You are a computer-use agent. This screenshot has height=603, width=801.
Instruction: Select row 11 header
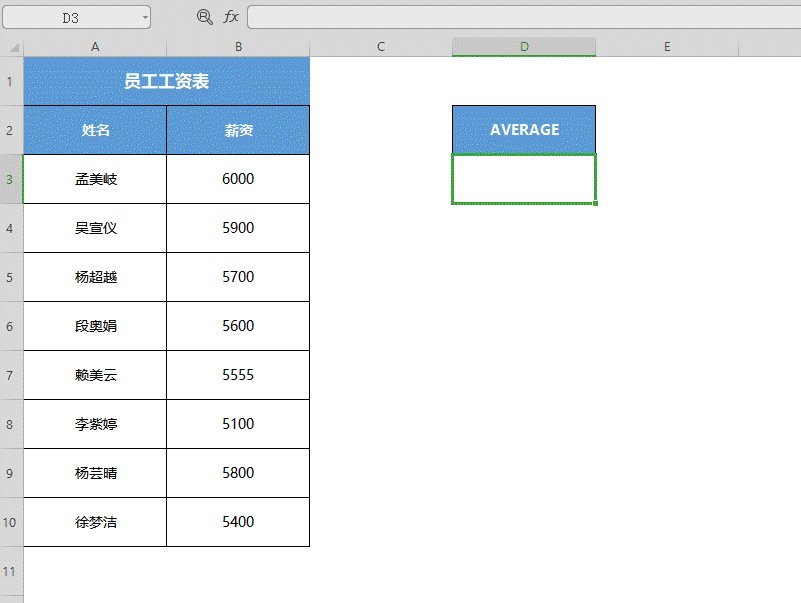pyautogui.click(x=10, y=571)
